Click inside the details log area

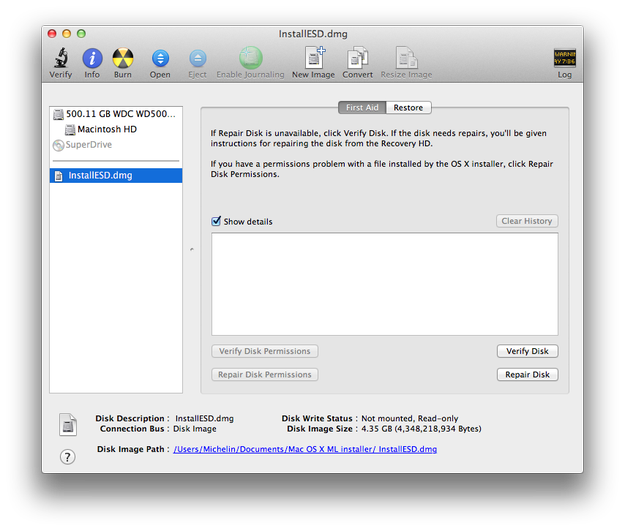coord(385,284)
